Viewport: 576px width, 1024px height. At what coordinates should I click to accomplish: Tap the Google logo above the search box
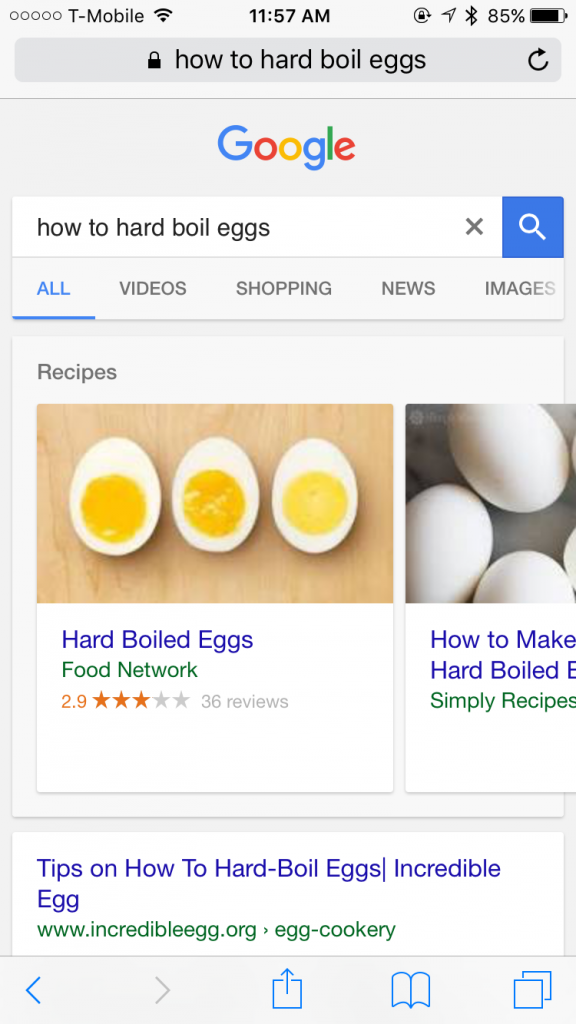pyautogui.click(x=286, y=147)
